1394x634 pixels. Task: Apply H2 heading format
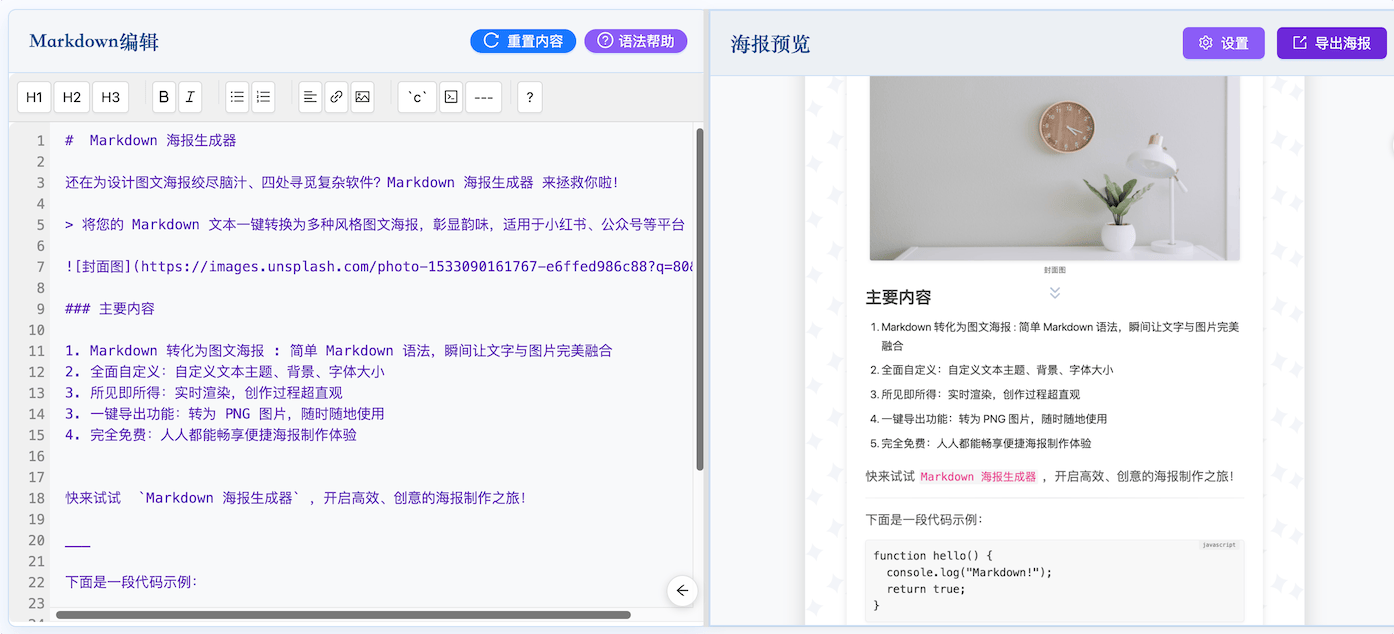point(72,97)
